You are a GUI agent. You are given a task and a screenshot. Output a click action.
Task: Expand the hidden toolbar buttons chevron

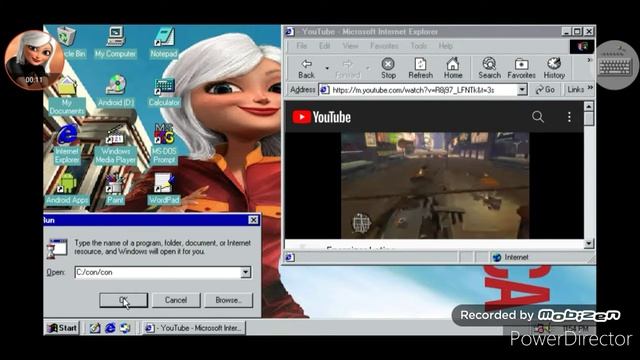tap(589, 60)
